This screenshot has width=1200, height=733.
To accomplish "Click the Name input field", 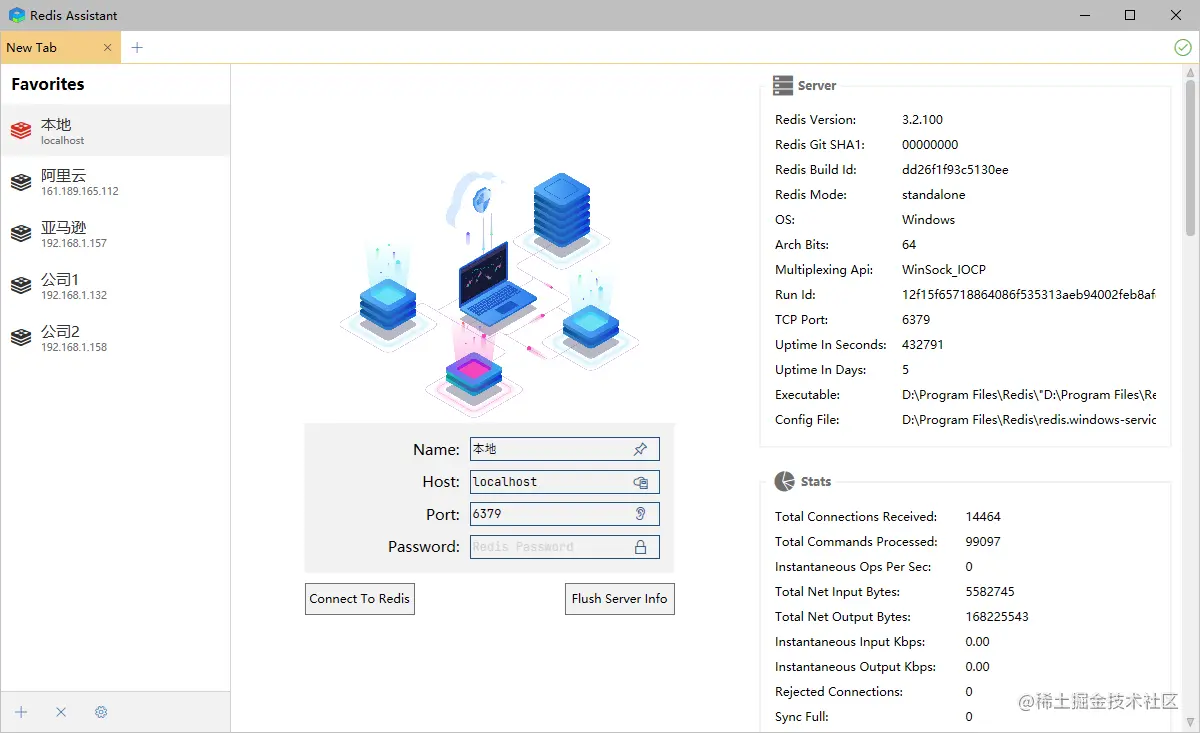I will [x=565, y=449].
